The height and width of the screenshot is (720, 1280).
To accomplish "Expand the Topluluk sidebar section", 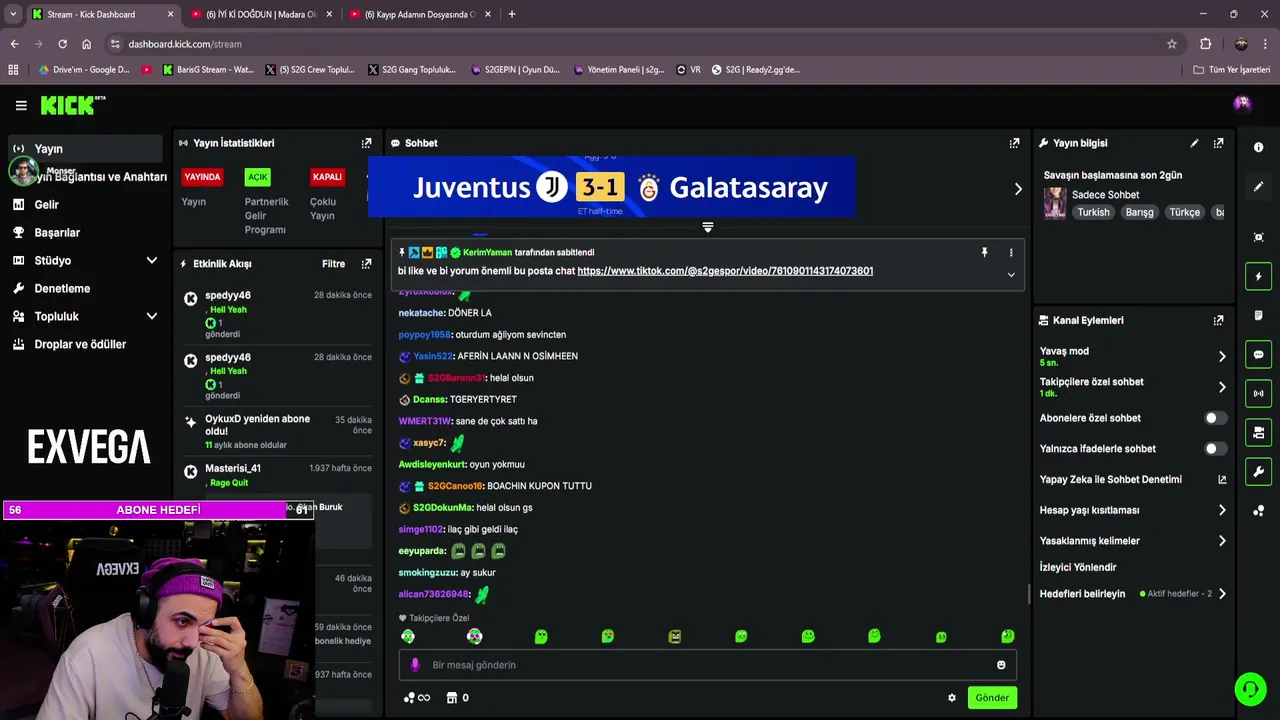I will point(151,316).
